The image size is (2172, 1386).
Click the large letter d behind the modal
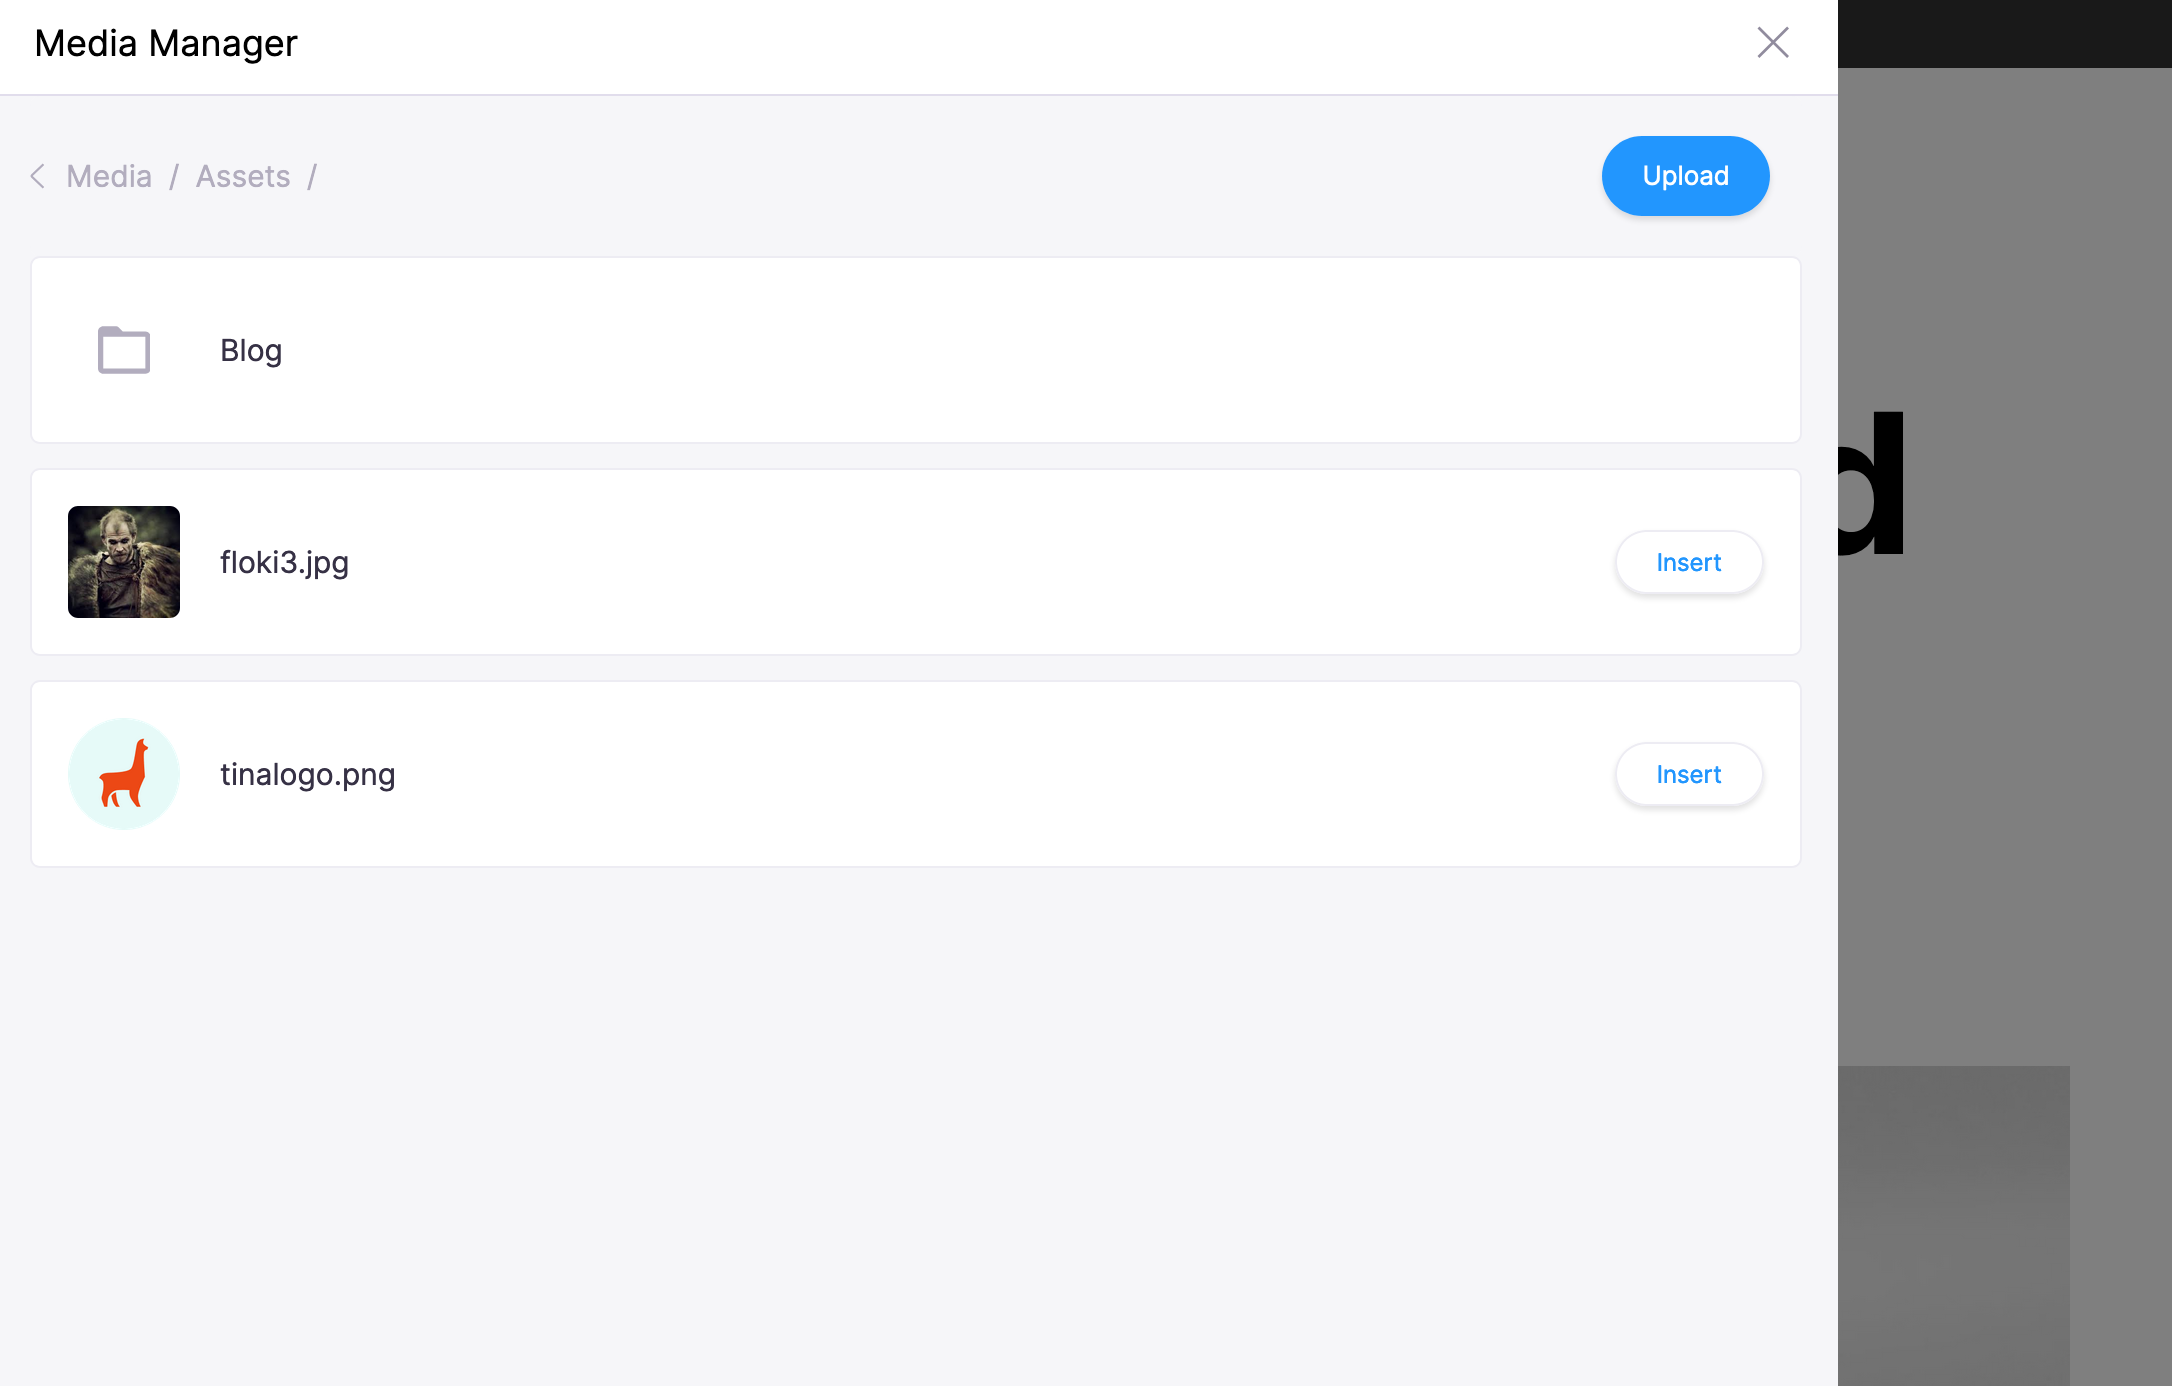click(1871, 483)
